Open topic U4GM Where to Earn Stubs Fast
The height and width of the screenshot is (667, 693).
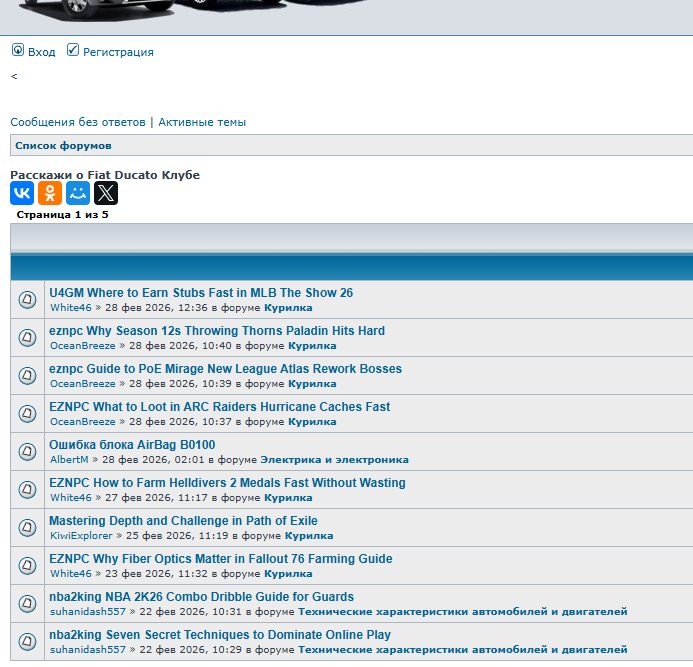[201, 293]
